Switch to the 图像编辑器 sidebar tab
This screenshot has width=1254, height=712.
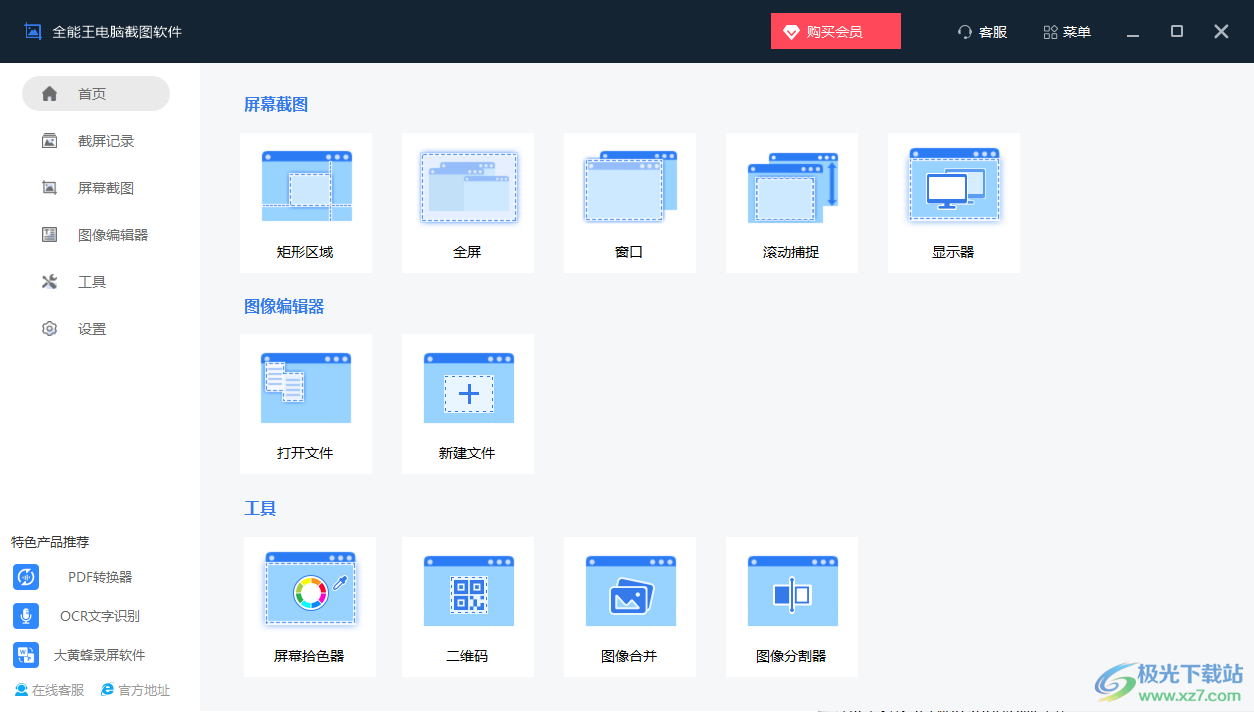(x=96, y=235)
